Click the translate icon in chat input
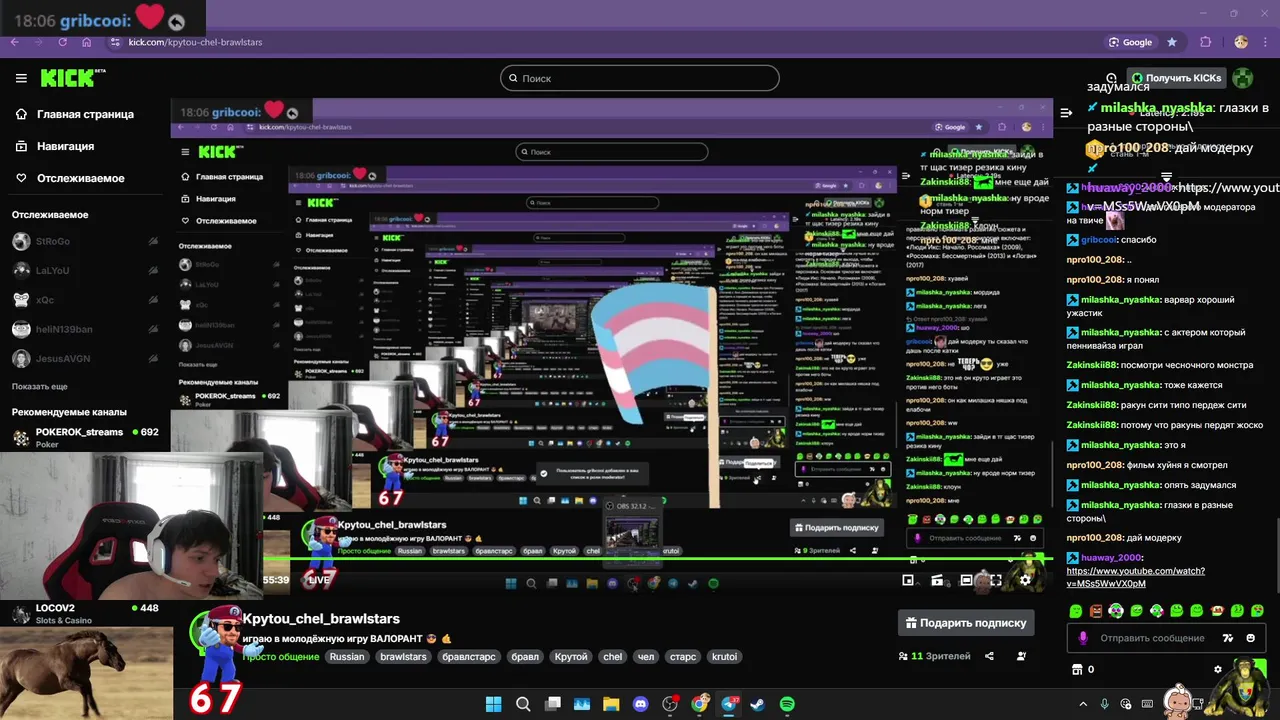Screen dimensions: 1280x720 click(1228, 638)
